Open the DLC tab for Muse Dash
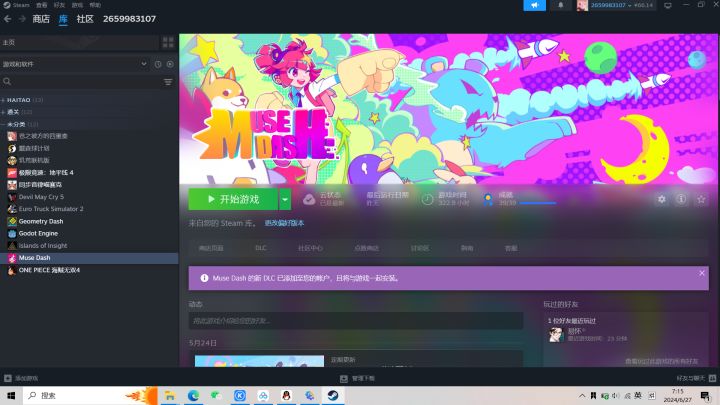The image size is (720, 405). [261, 248]
